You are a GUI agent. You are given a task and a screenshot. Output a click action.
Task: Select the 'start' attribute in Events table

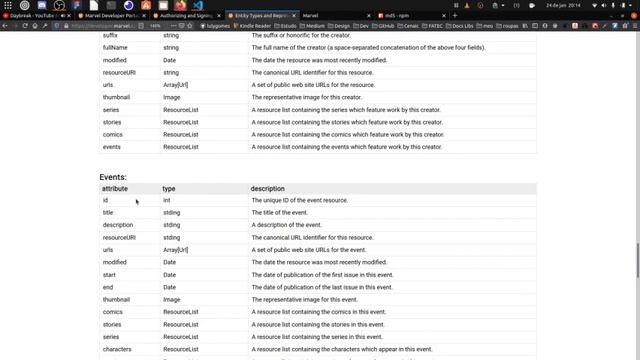coord(109,275)
